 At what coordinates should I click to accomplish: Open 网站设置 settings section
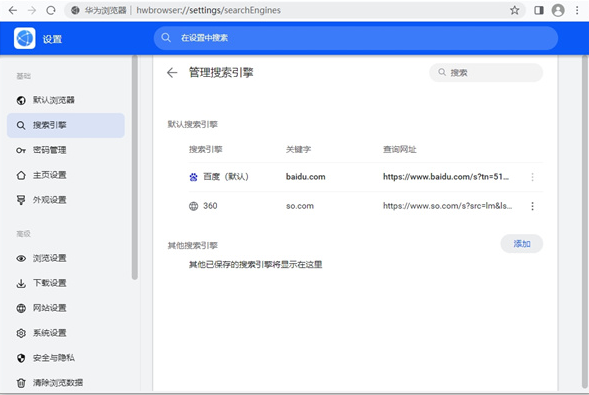pyautogui.click(x=66, y=308)
